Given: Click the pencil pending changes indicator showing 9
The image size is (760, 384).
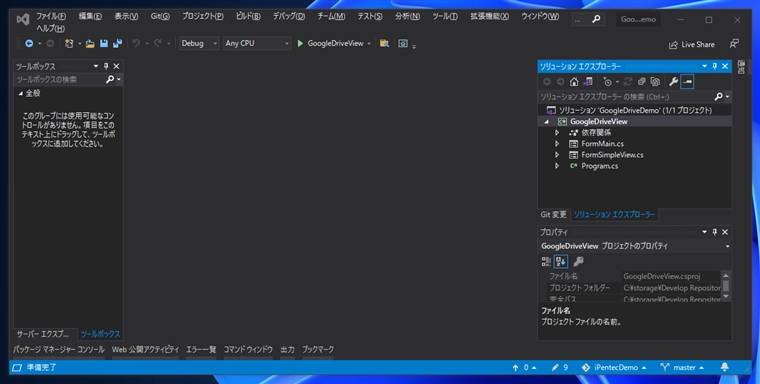Looking at the screenshot, I should [x=560, y=368].
